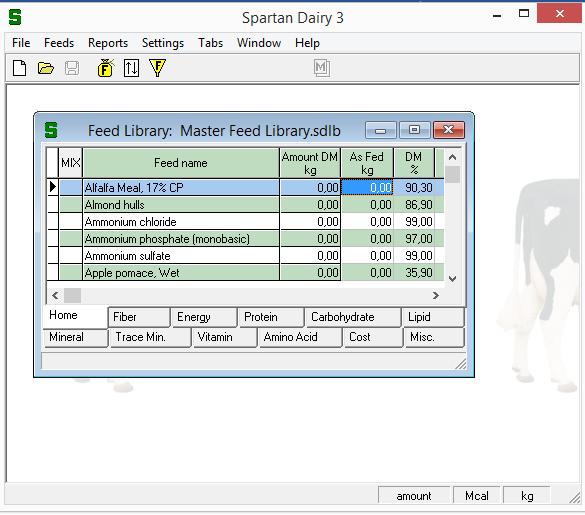
Task: Toggle MIX cell for Apple pomace, Wet
Action: (x=71, y=273)
